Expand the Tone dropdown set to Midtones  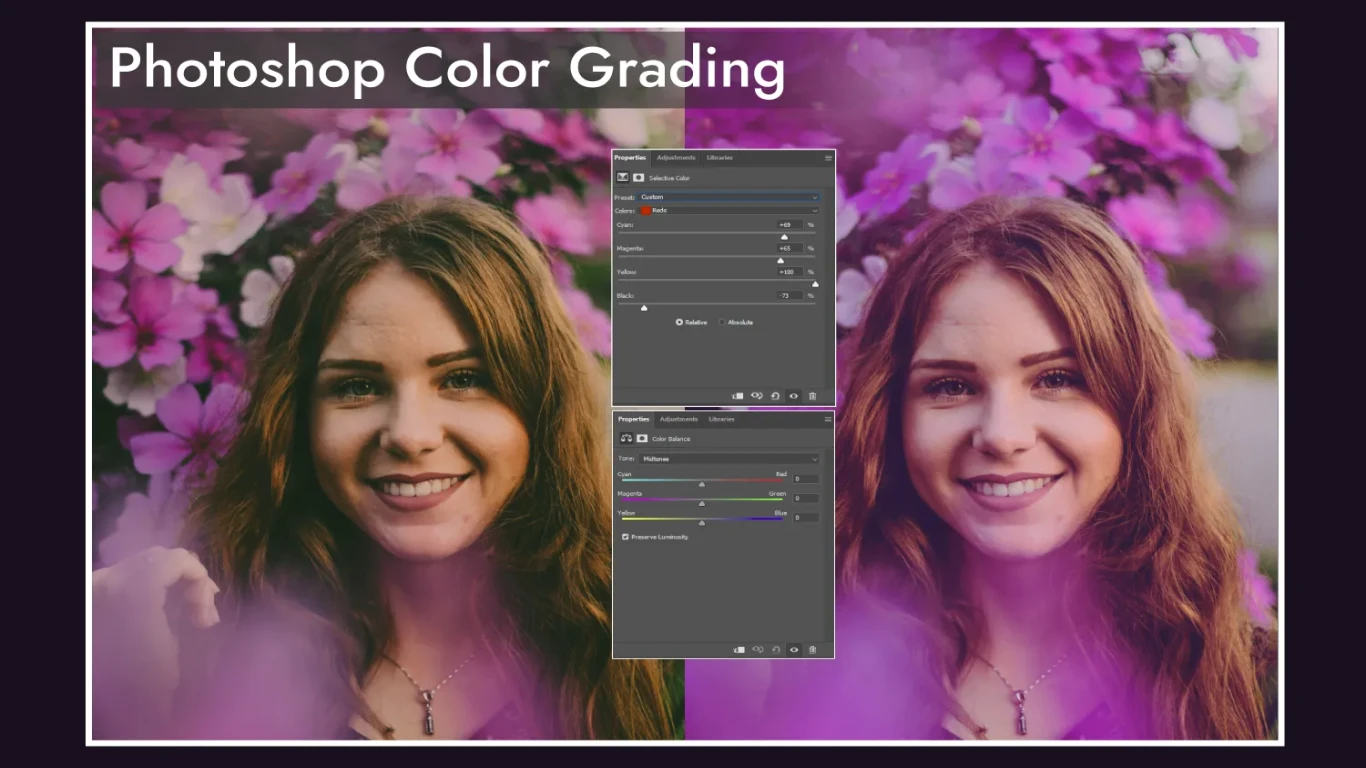[729, 458]
